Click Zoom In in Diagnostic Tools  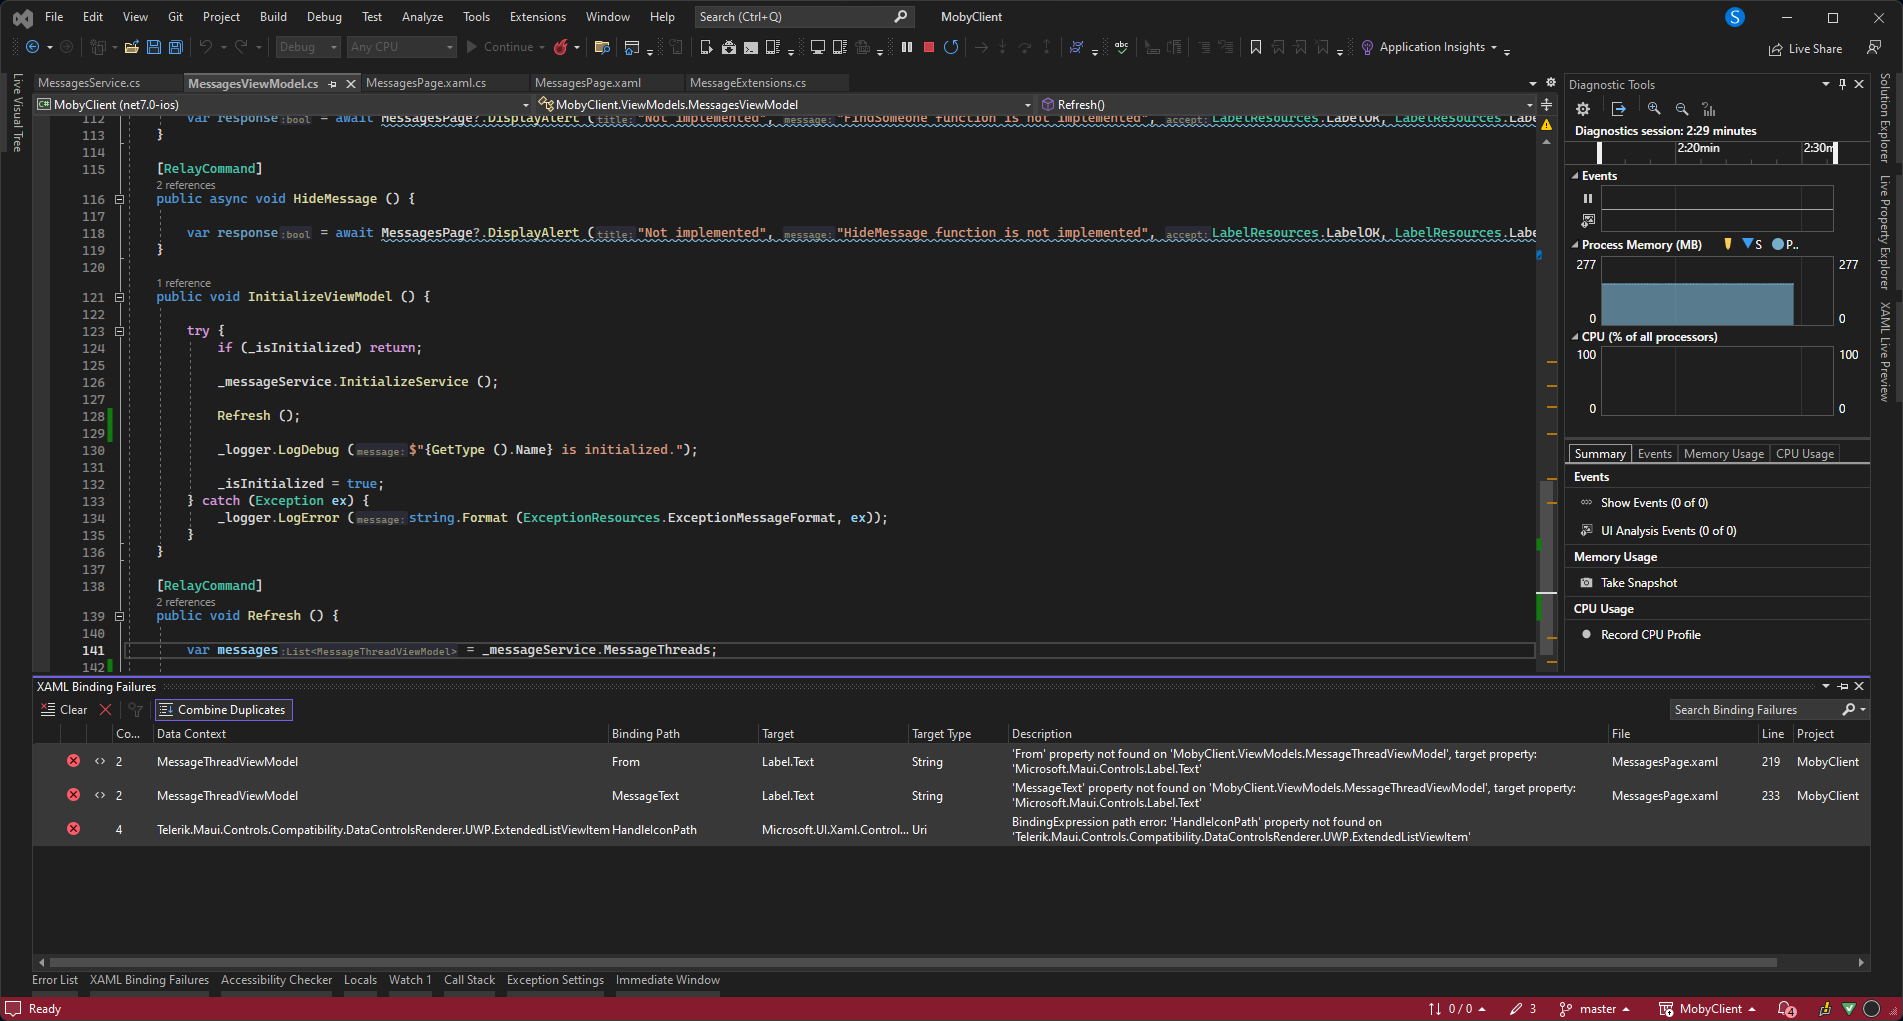(1654, 109)
